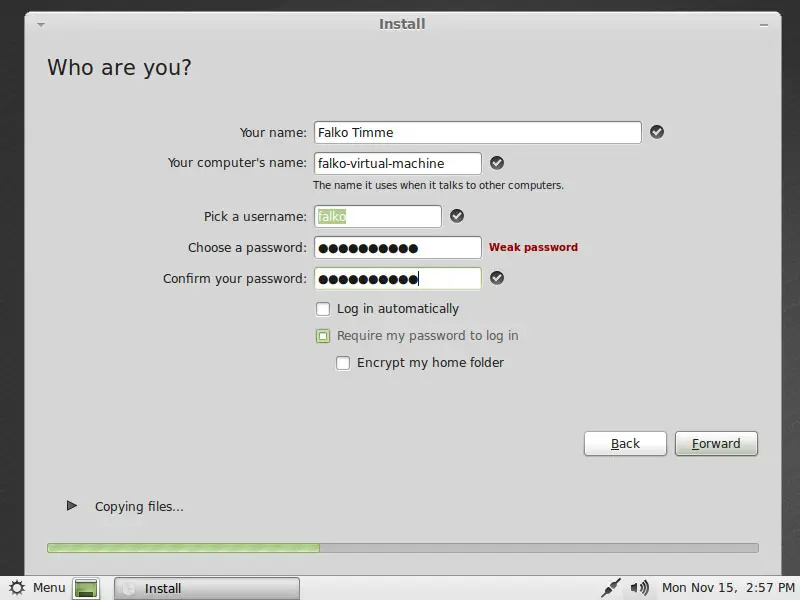Focus the computer's name input field
Viewport: 800px width, 600px height.
click(397, 163)
